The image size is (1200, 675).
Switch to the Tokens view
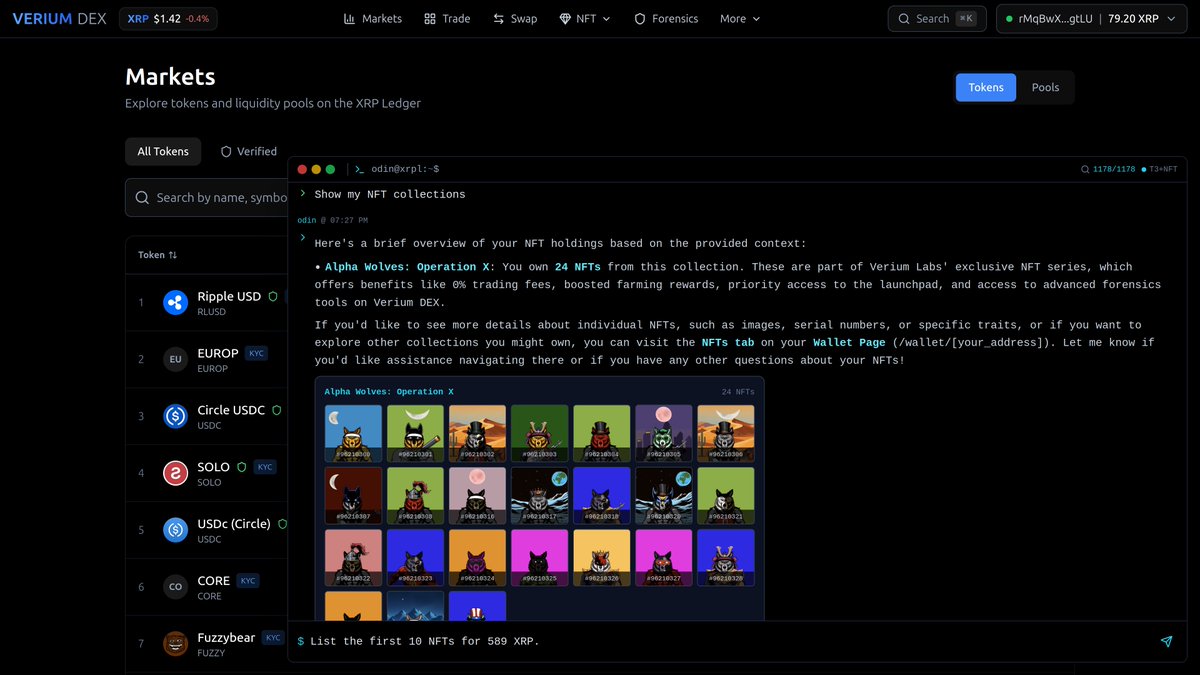tap(986, 87)
